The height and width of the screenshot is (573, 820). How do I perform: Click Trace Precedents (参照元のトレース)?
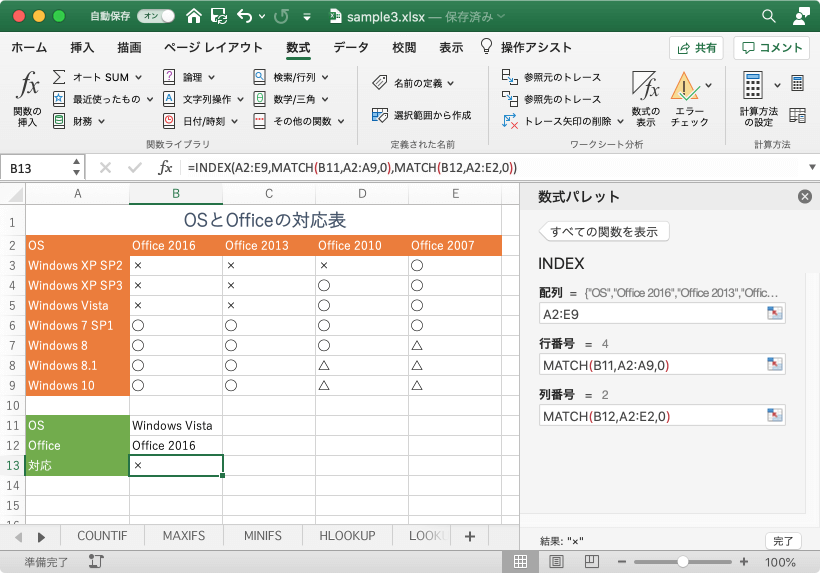[551, 77]
